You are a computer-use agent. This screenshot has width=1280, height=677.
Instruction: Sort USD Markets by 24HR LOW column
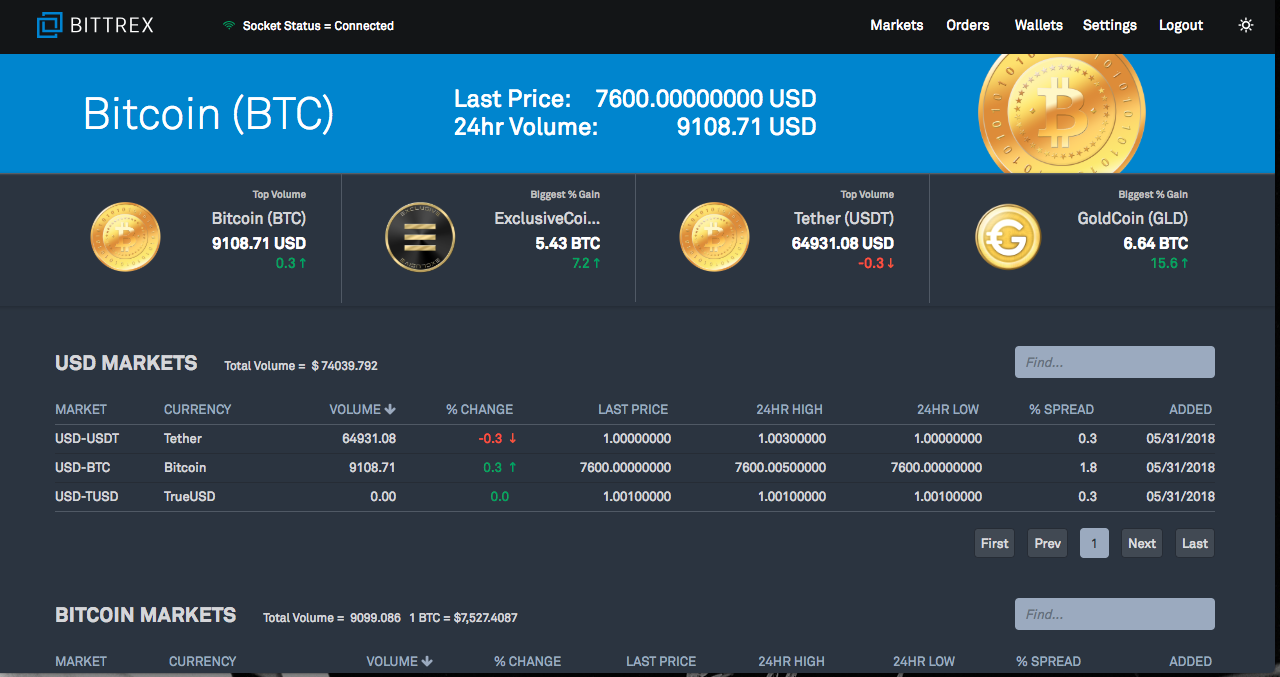pyautogui.click(x=948, y=409)
